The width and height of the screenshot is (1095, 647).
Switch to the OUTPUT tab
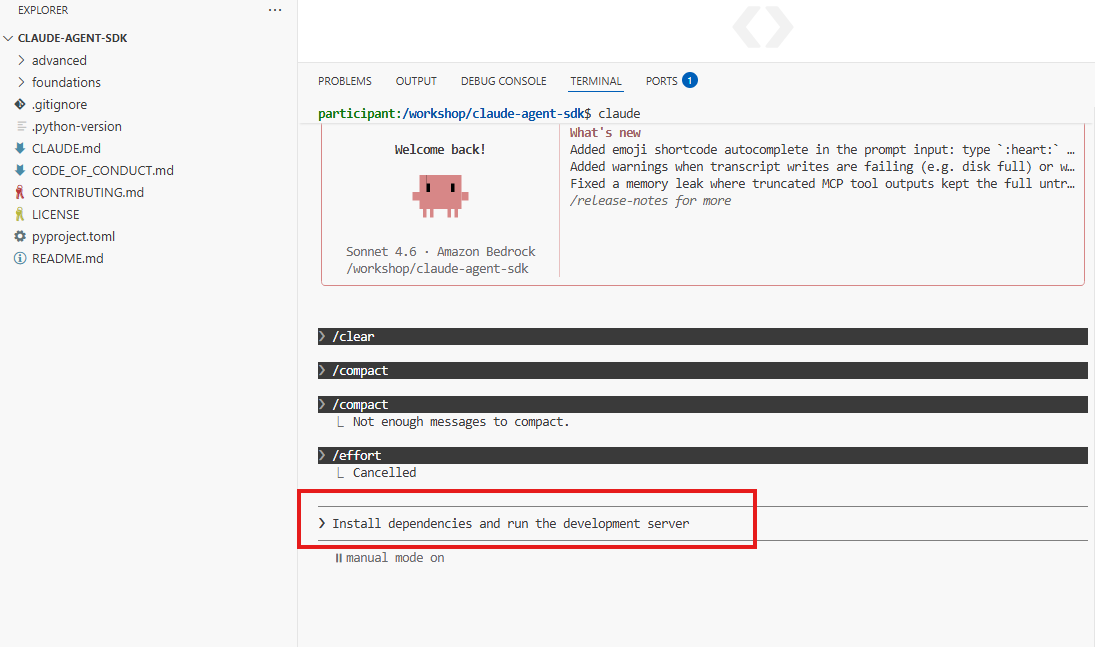pyautogui.click(x=416, y=81)
